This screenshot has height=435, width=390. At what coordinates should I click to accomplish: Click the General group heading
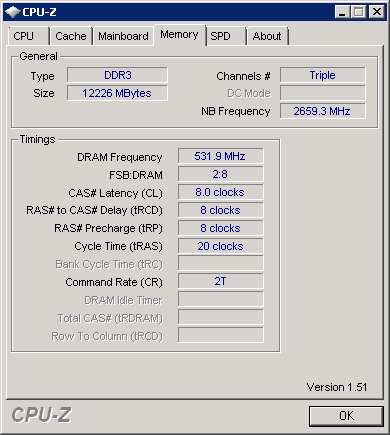(x=38, y=56)
